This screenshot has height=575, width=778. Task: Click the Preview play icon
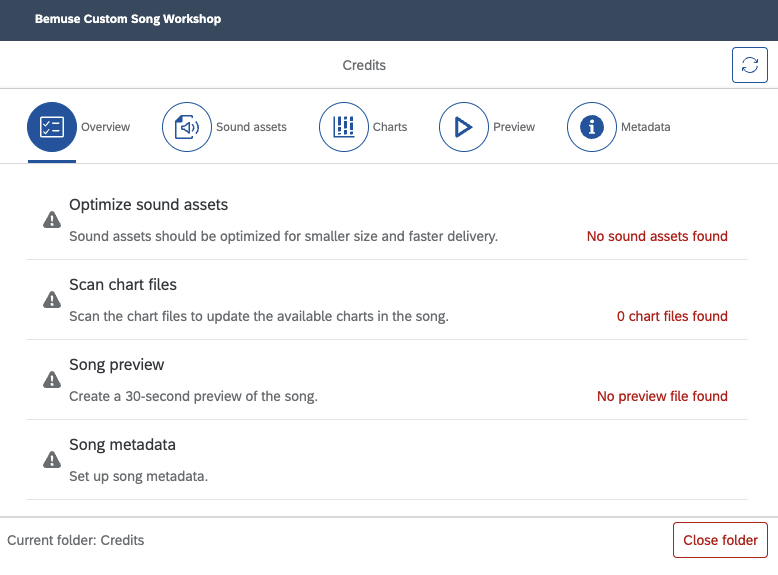click(463, 127)
